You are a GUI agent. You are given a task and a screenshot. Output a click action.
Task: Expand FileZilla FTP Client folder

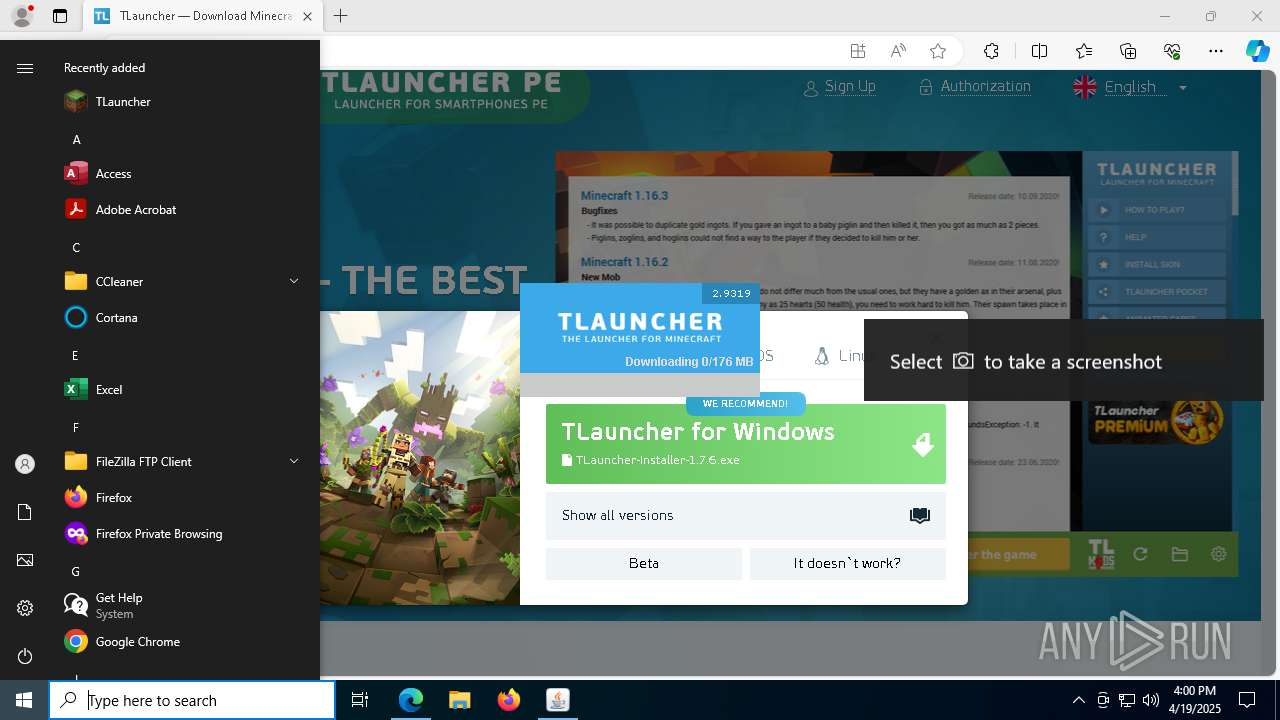click(180, 462)
